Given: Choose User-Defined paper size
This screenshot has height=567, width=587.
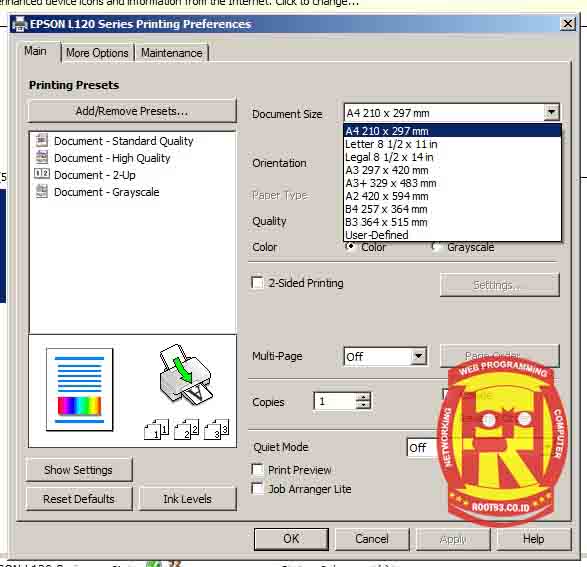Looking at the screenshot, I should (x=452, y=235).
